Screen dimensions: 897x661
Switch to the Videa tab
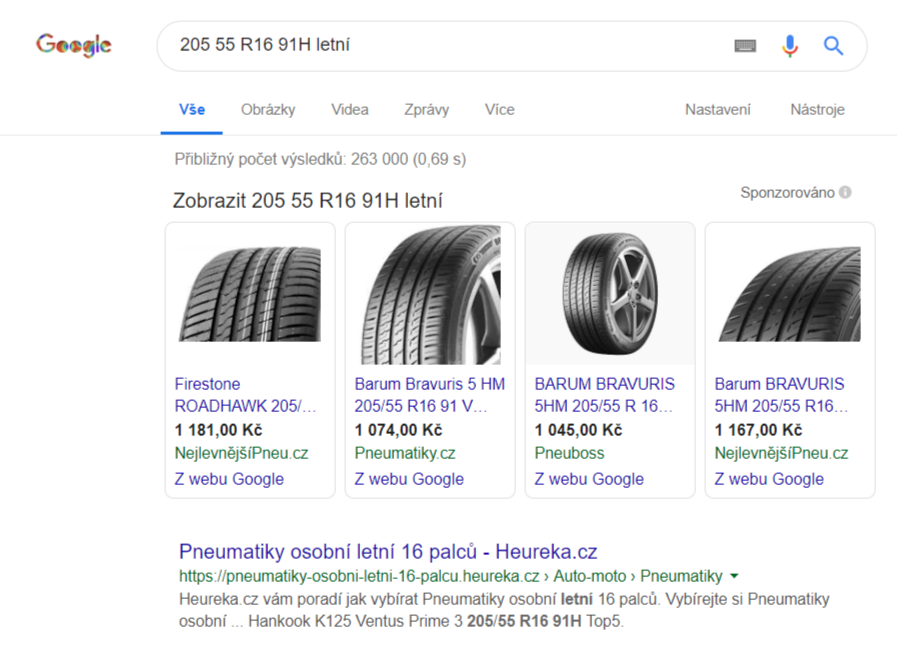(350, 110)
